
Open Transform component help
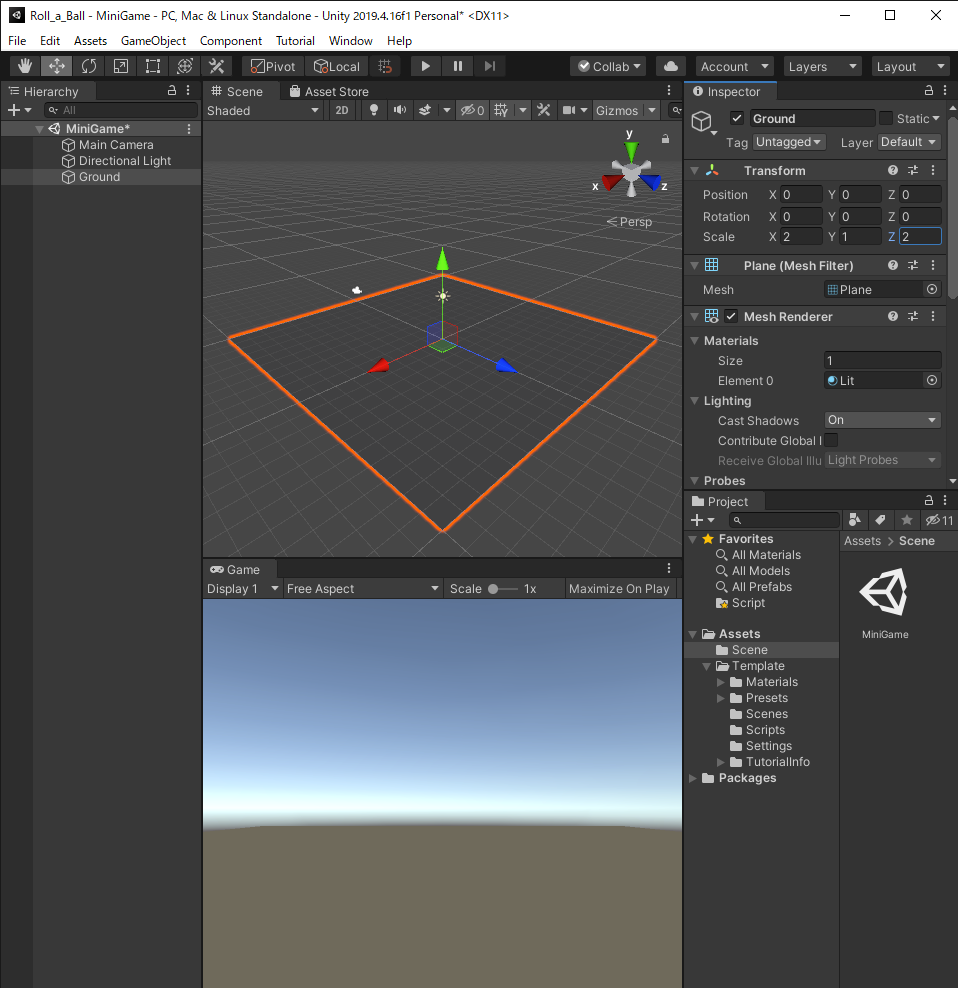click(893, 170)
